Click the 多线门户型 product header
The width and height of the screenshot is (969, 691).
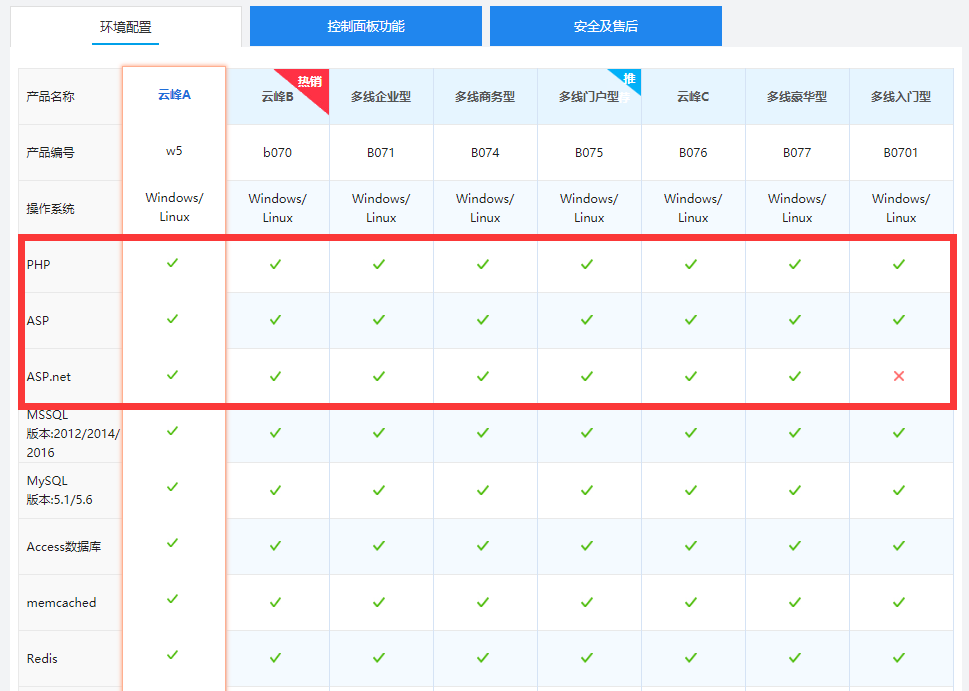pos(589,97)
